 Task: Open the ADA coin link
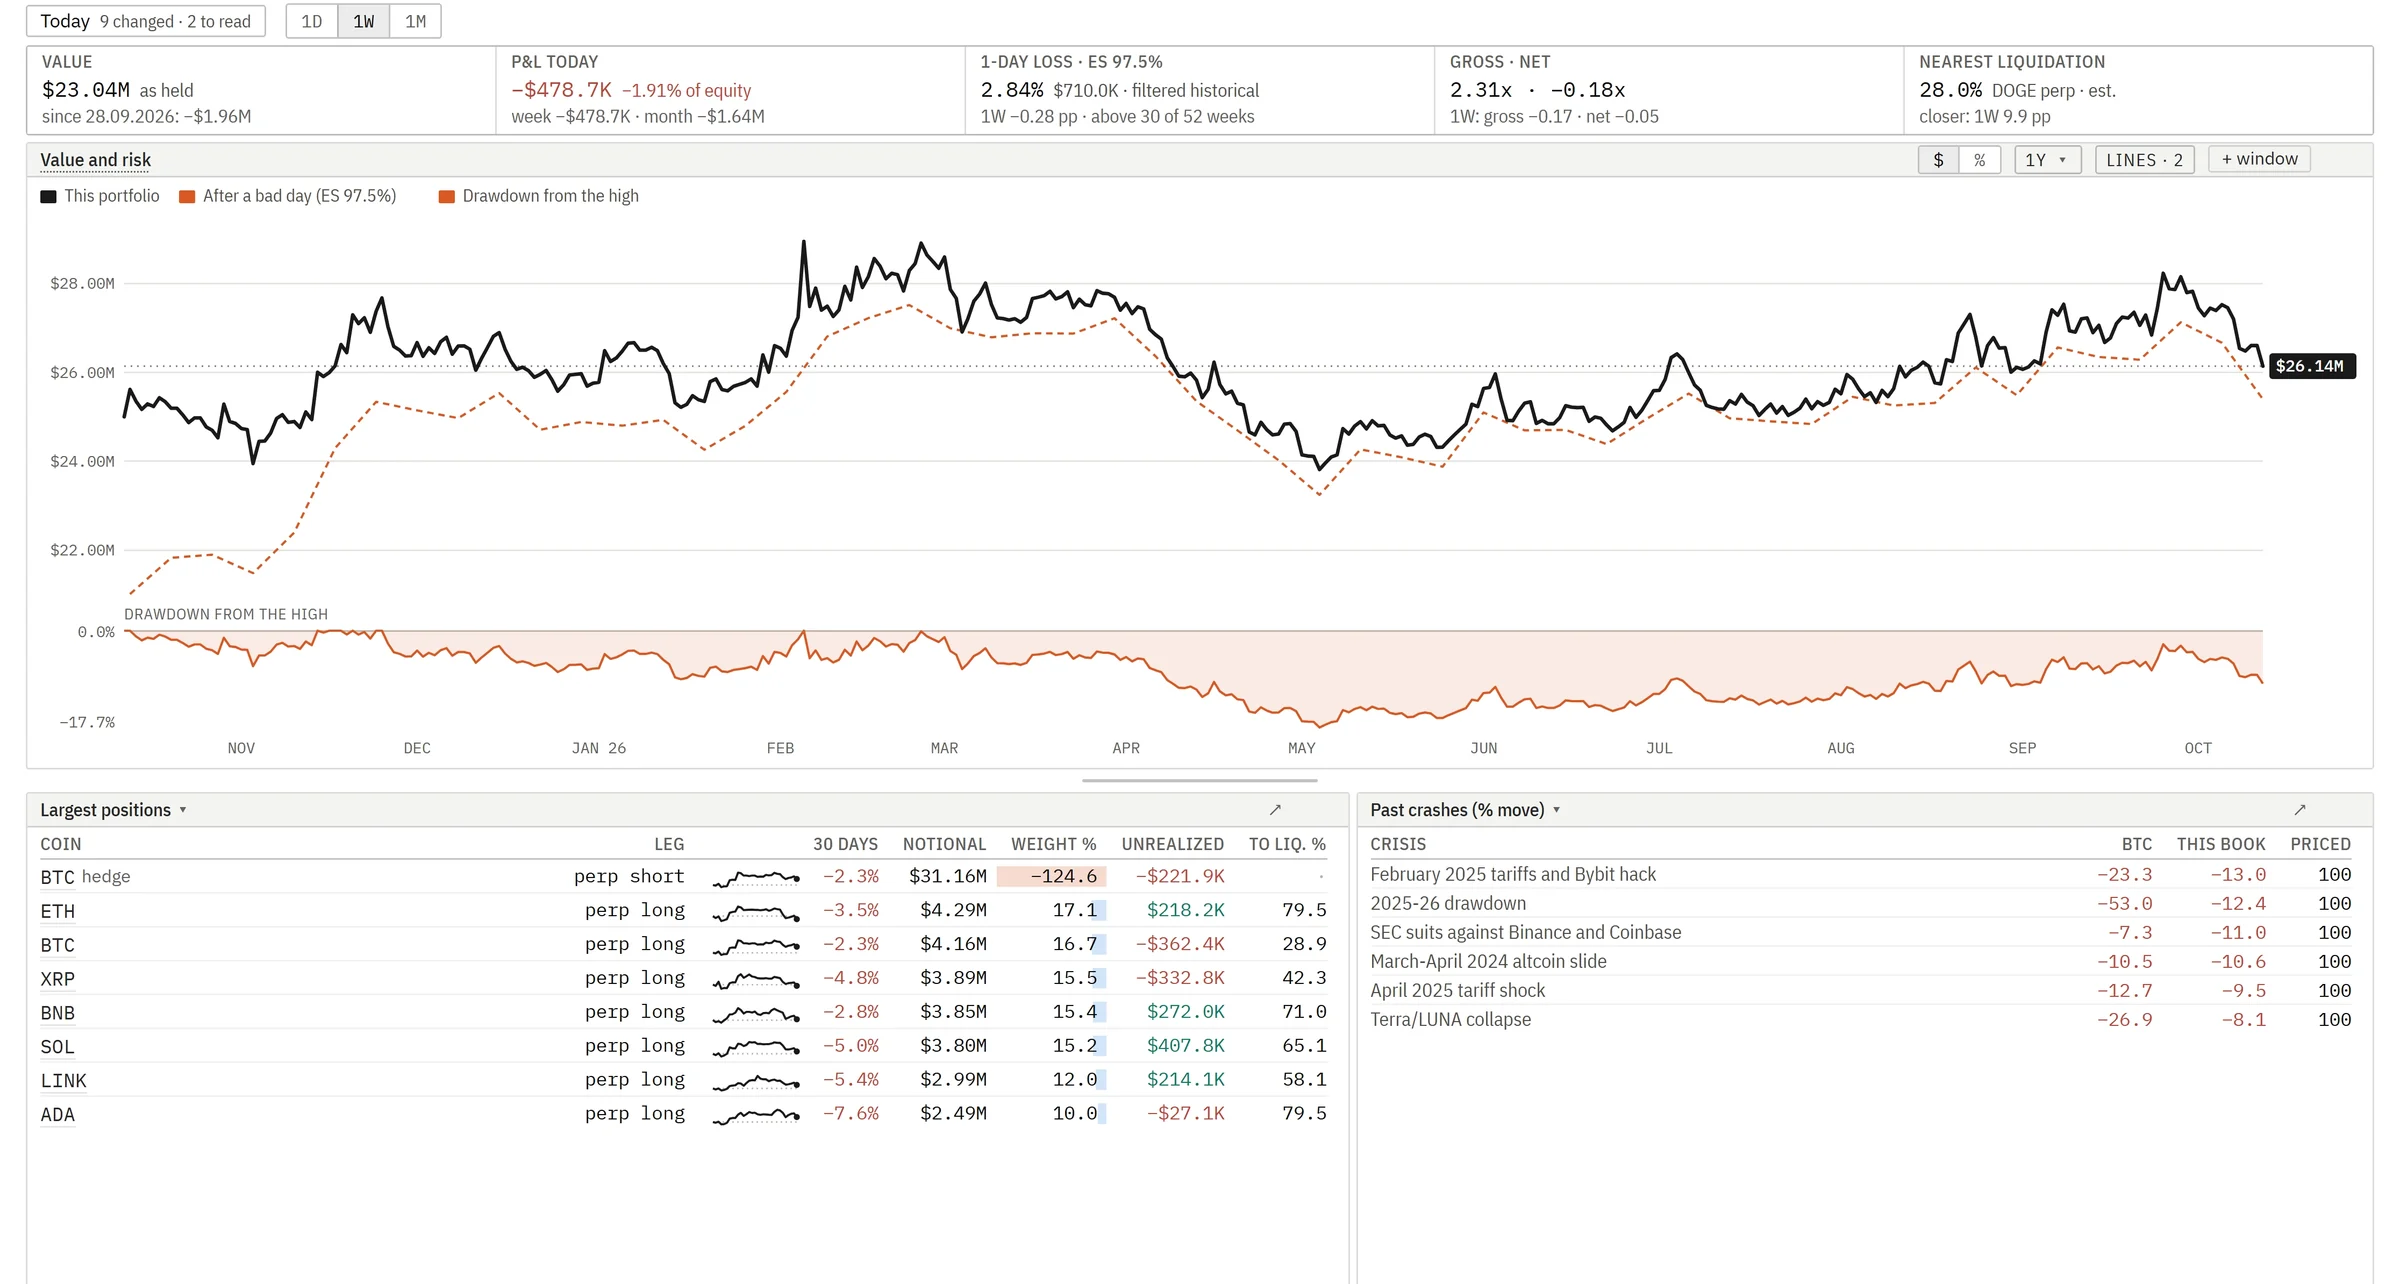[58, 1115]
